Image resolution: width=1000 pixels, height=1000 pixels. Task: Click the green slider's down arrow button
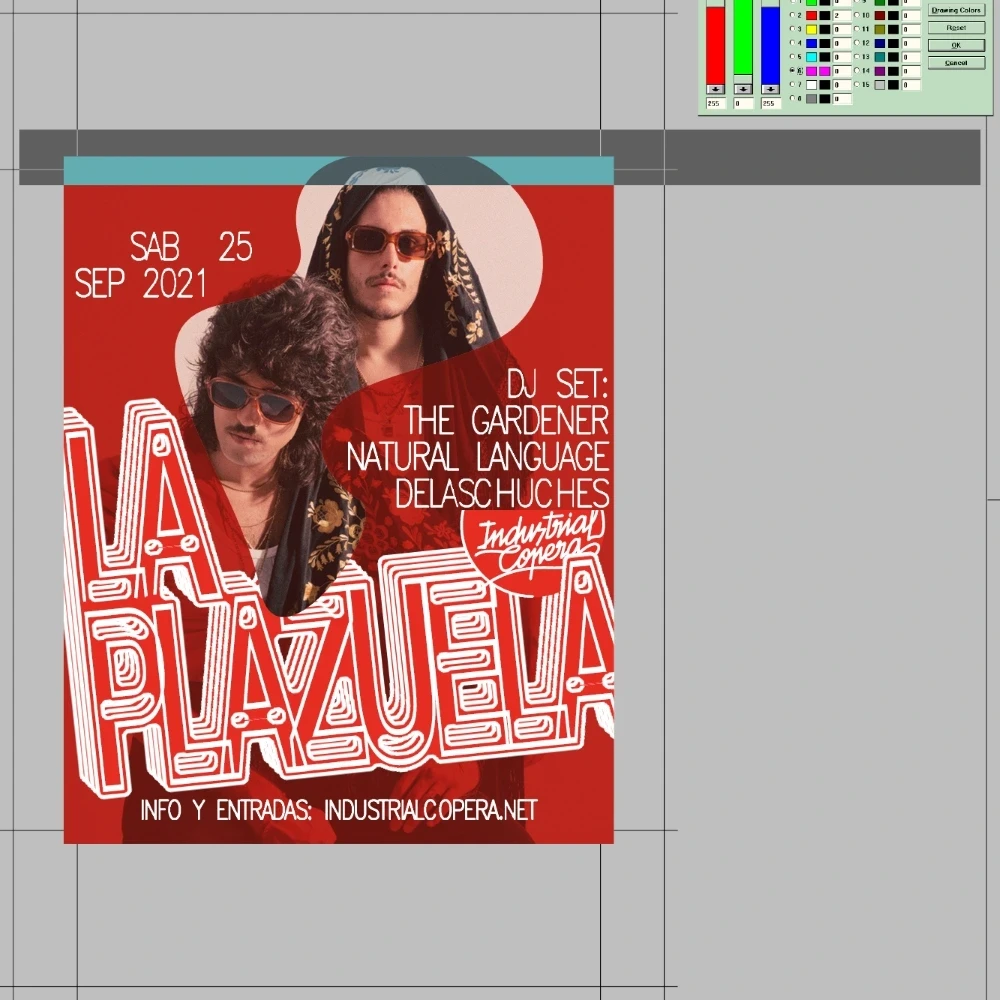(743, 89)
